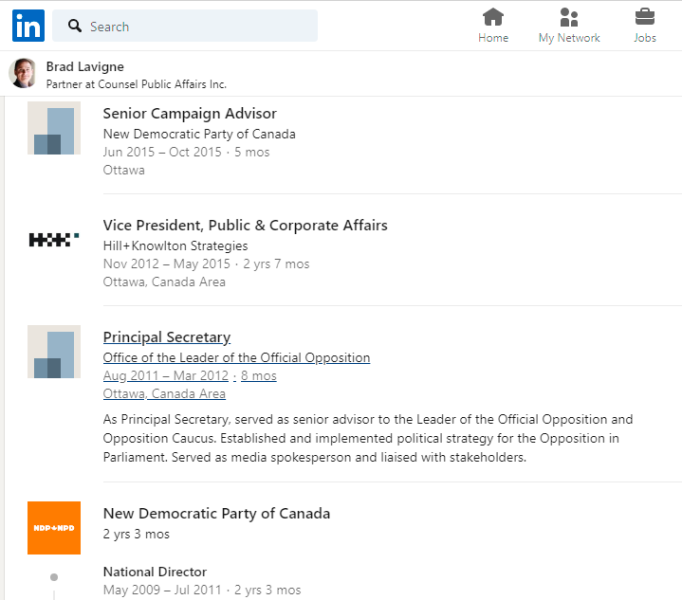
Task: Select 'Jun 2015 – Oct 2015' date range
Action: click(x=162, y=152)
